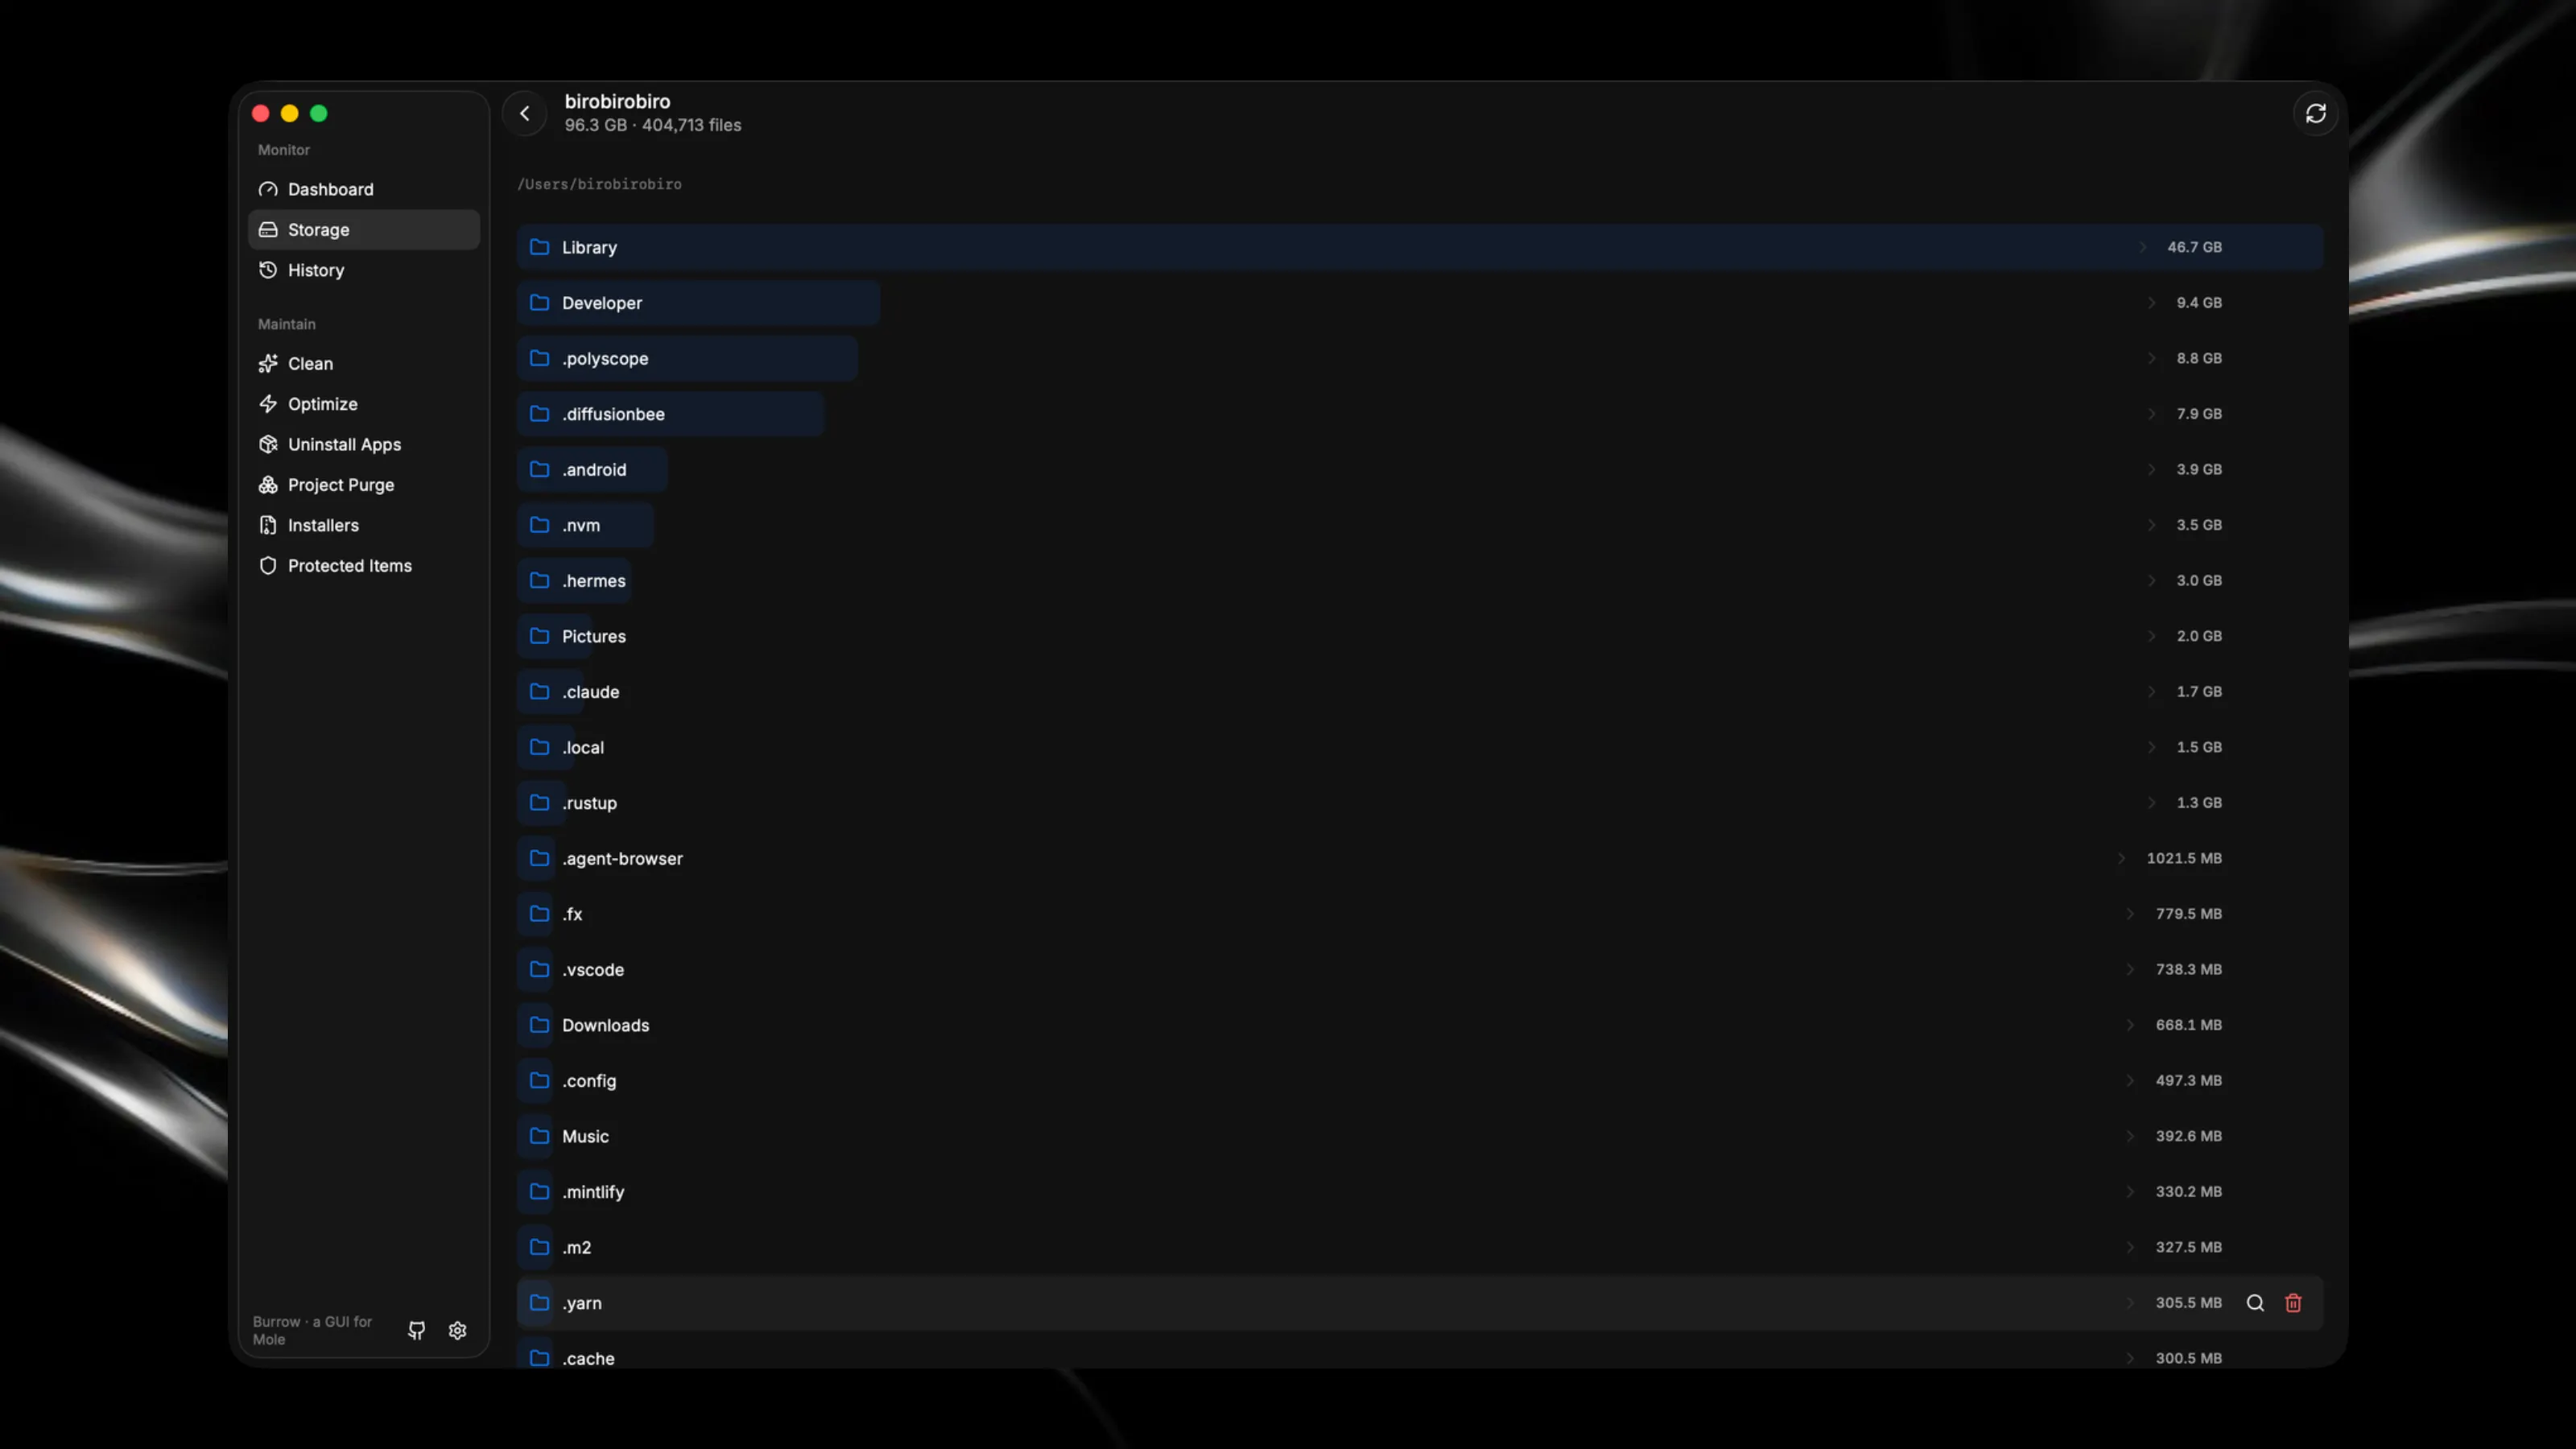This screenshot has height=1449, width=2576.
Task: Expand .vscode via its chevron
Action: [2131, 969]
